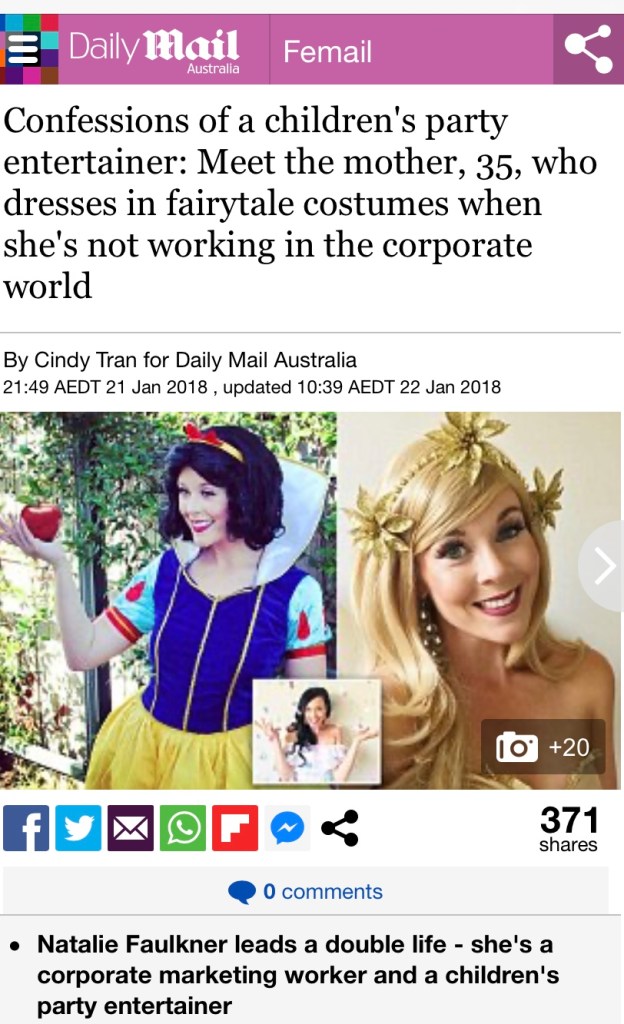Share article on Twitter
The height and width of the screenshot is (1024, 624).
(78, 828)
